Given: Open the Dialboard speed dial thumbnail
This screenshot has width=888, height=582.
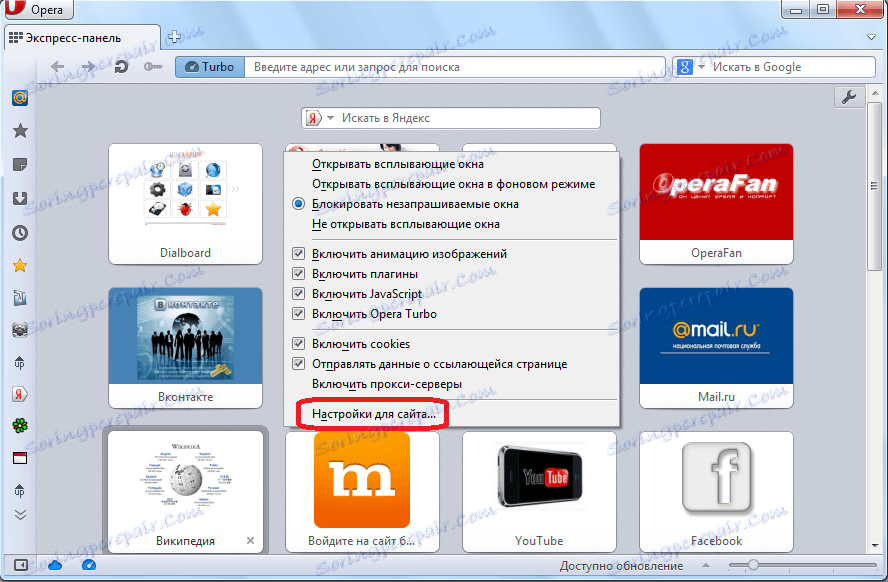Looking at the screenshot, I should [185, 204].
